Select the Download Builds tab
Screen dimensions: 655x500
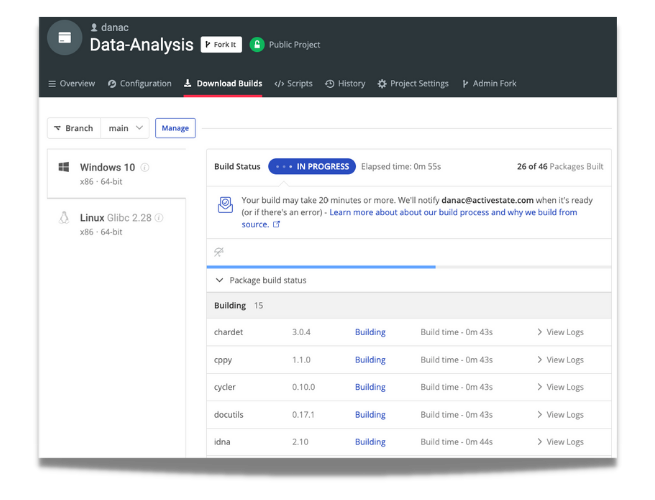click(223, 84)
